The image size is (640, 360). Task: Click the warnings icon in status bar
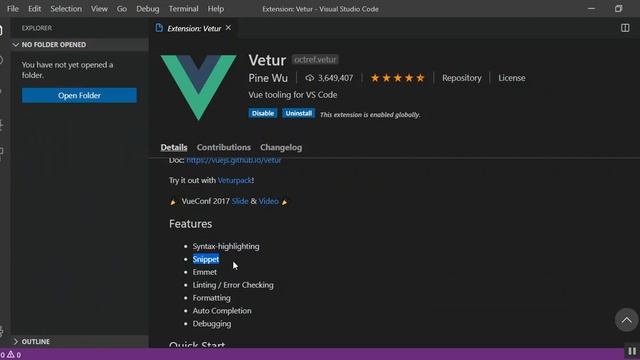pyautogui.click(x=11, y=354)
